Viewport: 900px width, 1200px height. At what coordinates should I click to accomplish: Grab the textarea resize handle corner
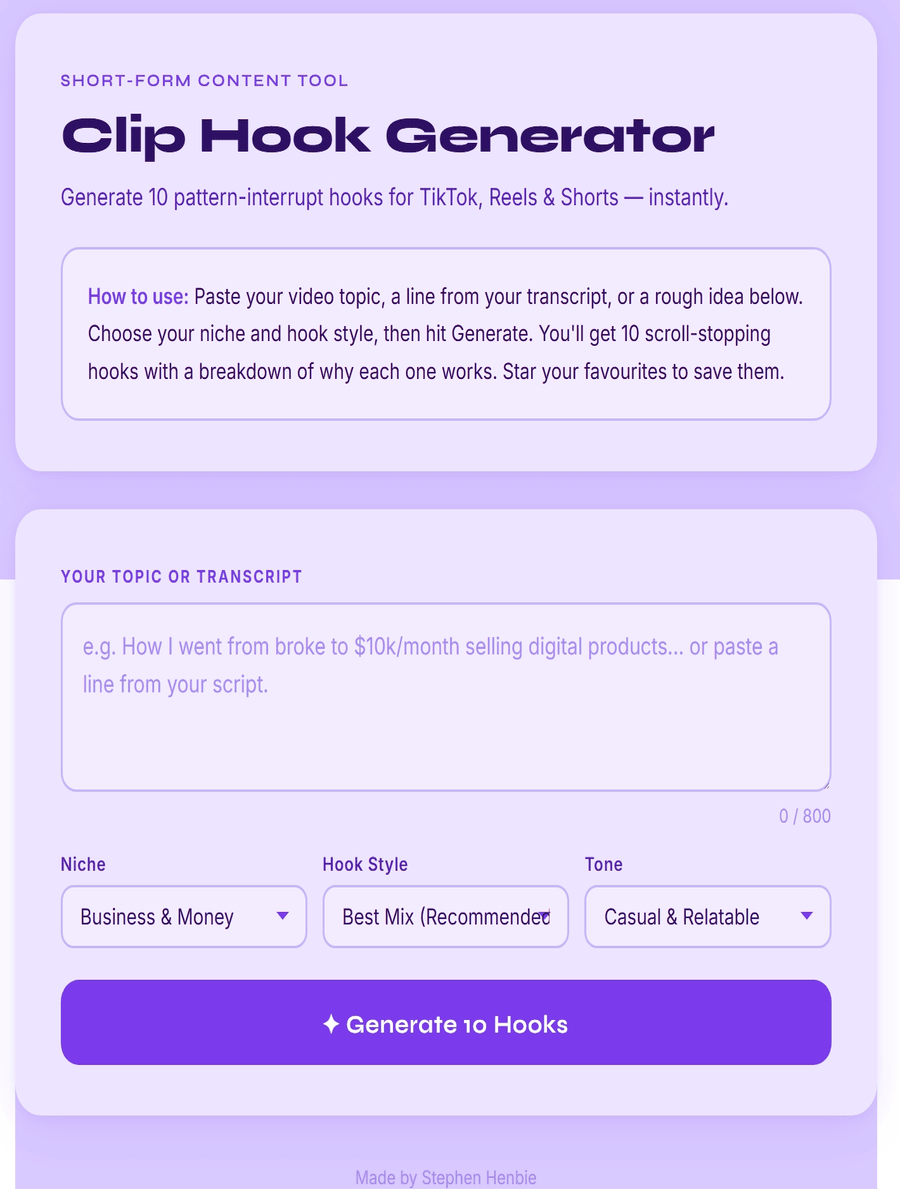824,785
